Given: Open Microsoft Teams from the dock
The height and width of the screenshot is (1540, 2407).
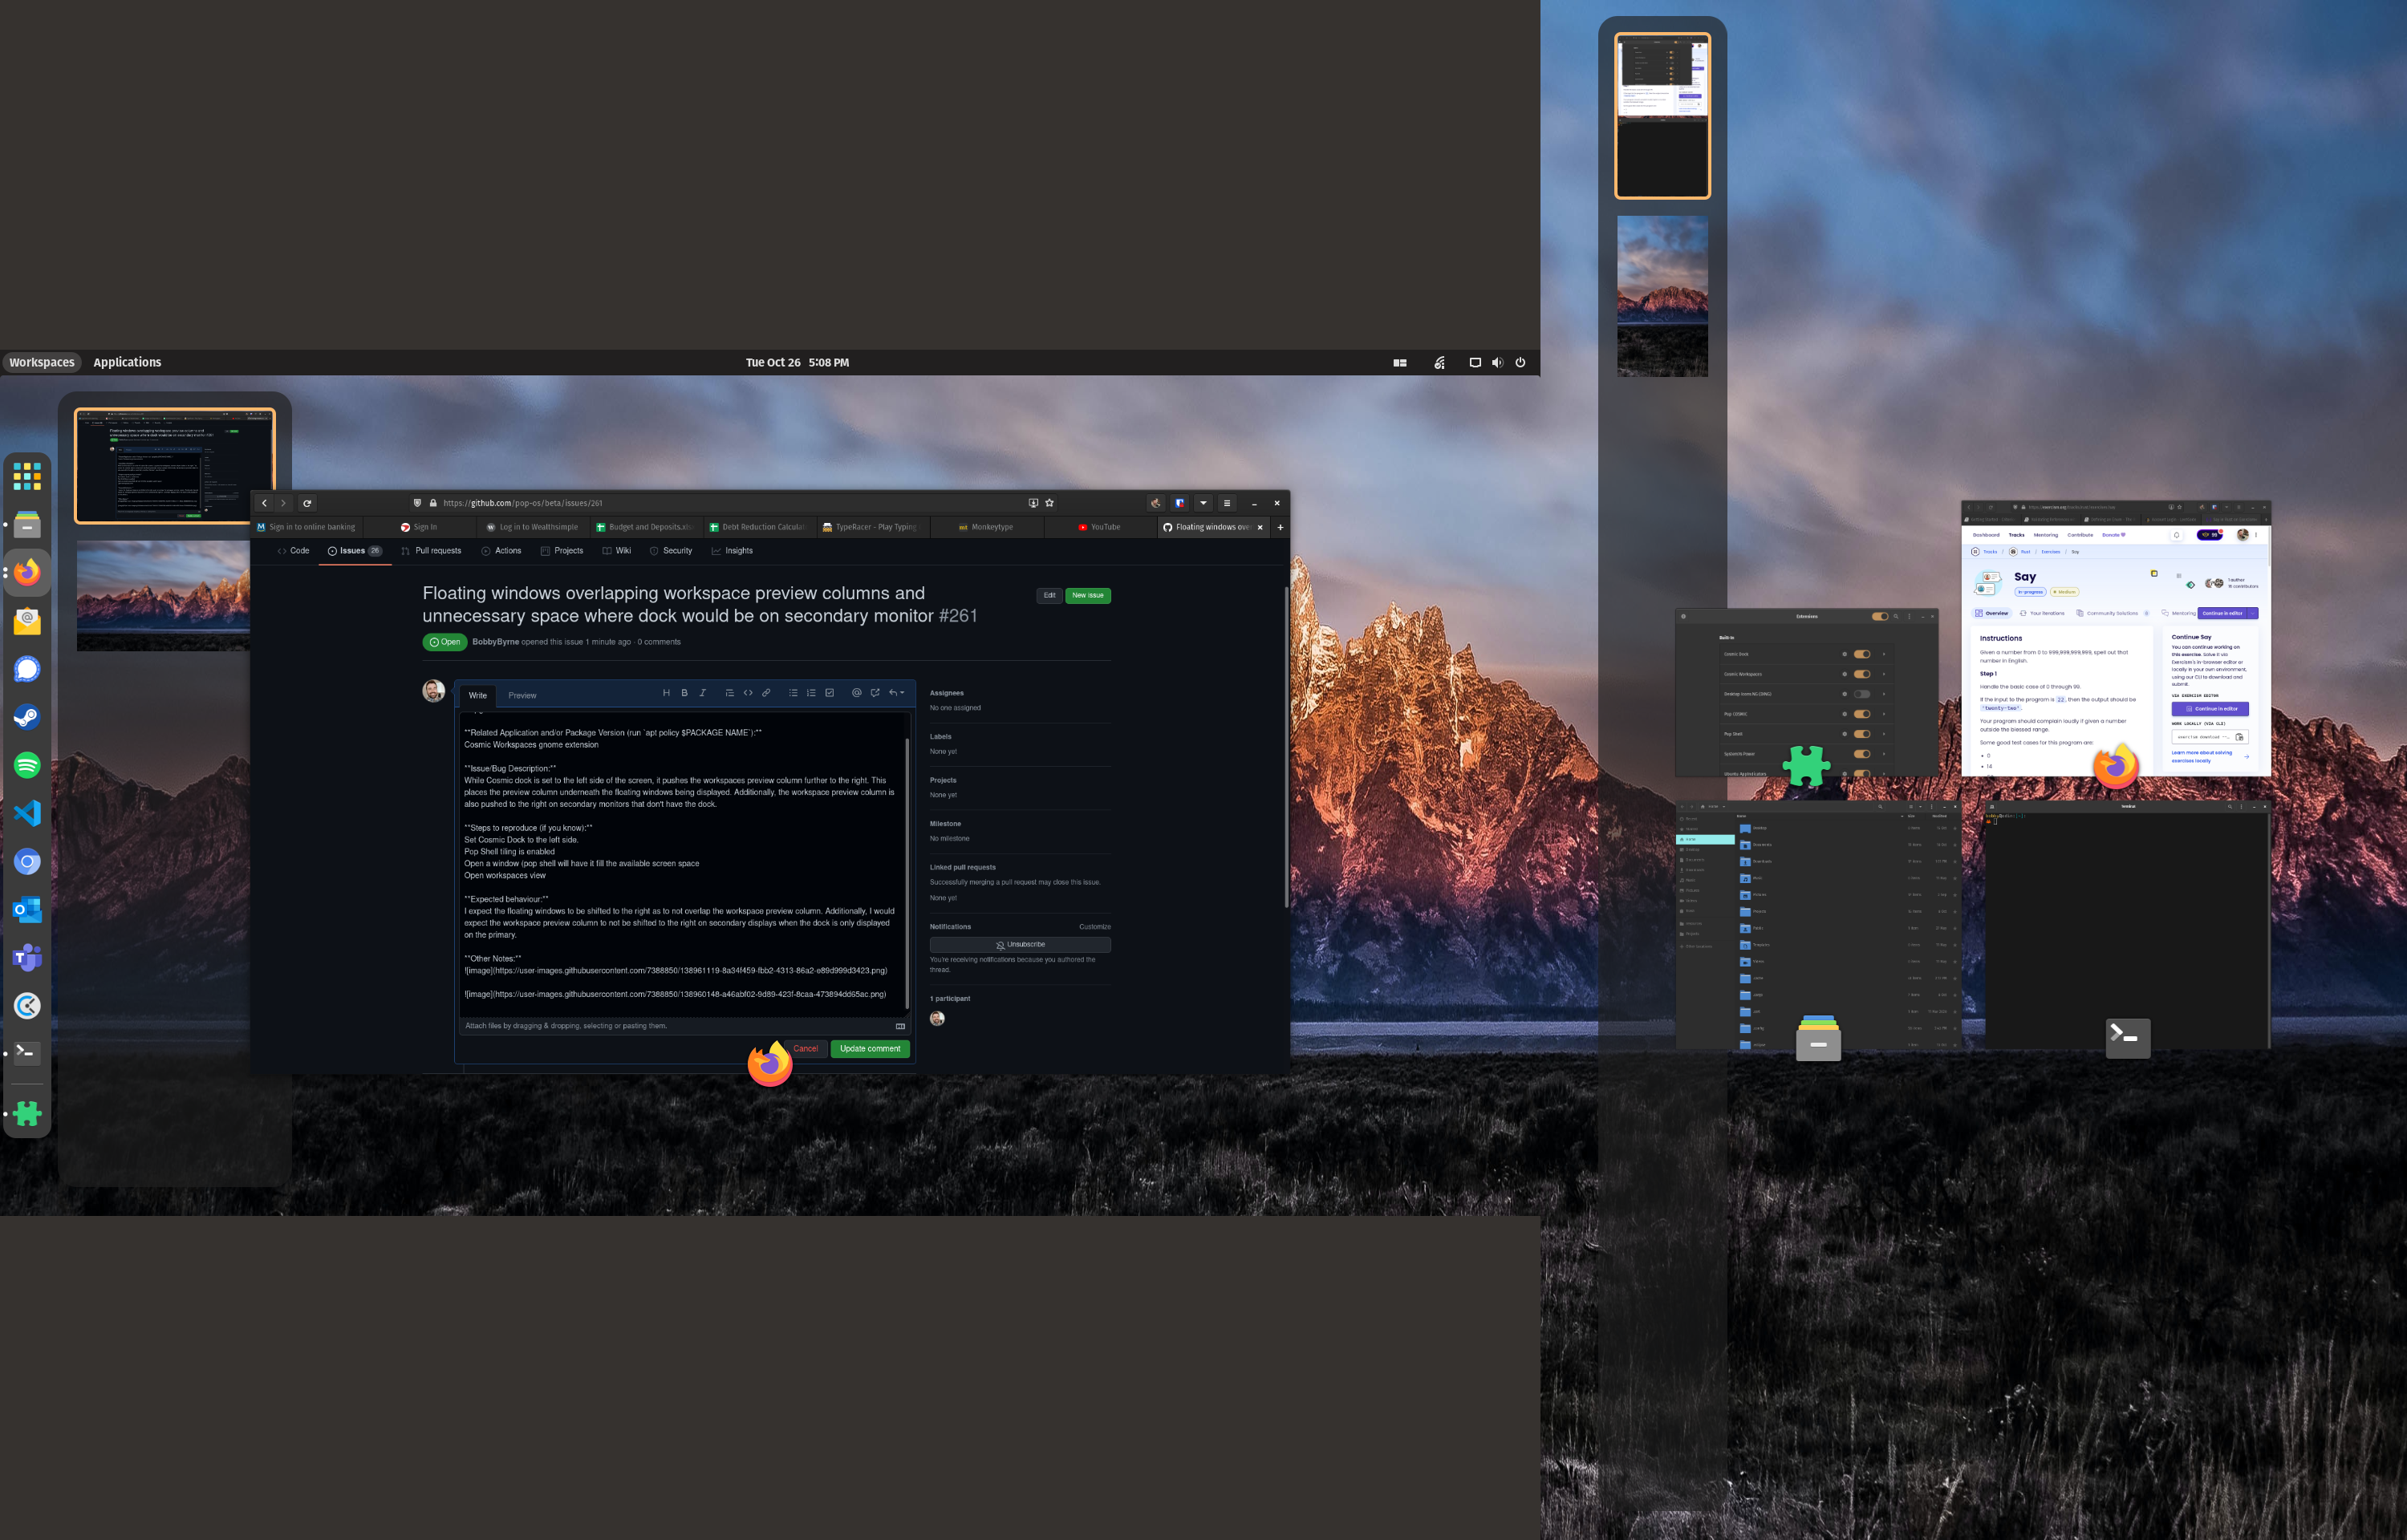Looking at the screenshot, I should [x=27, y=958].
